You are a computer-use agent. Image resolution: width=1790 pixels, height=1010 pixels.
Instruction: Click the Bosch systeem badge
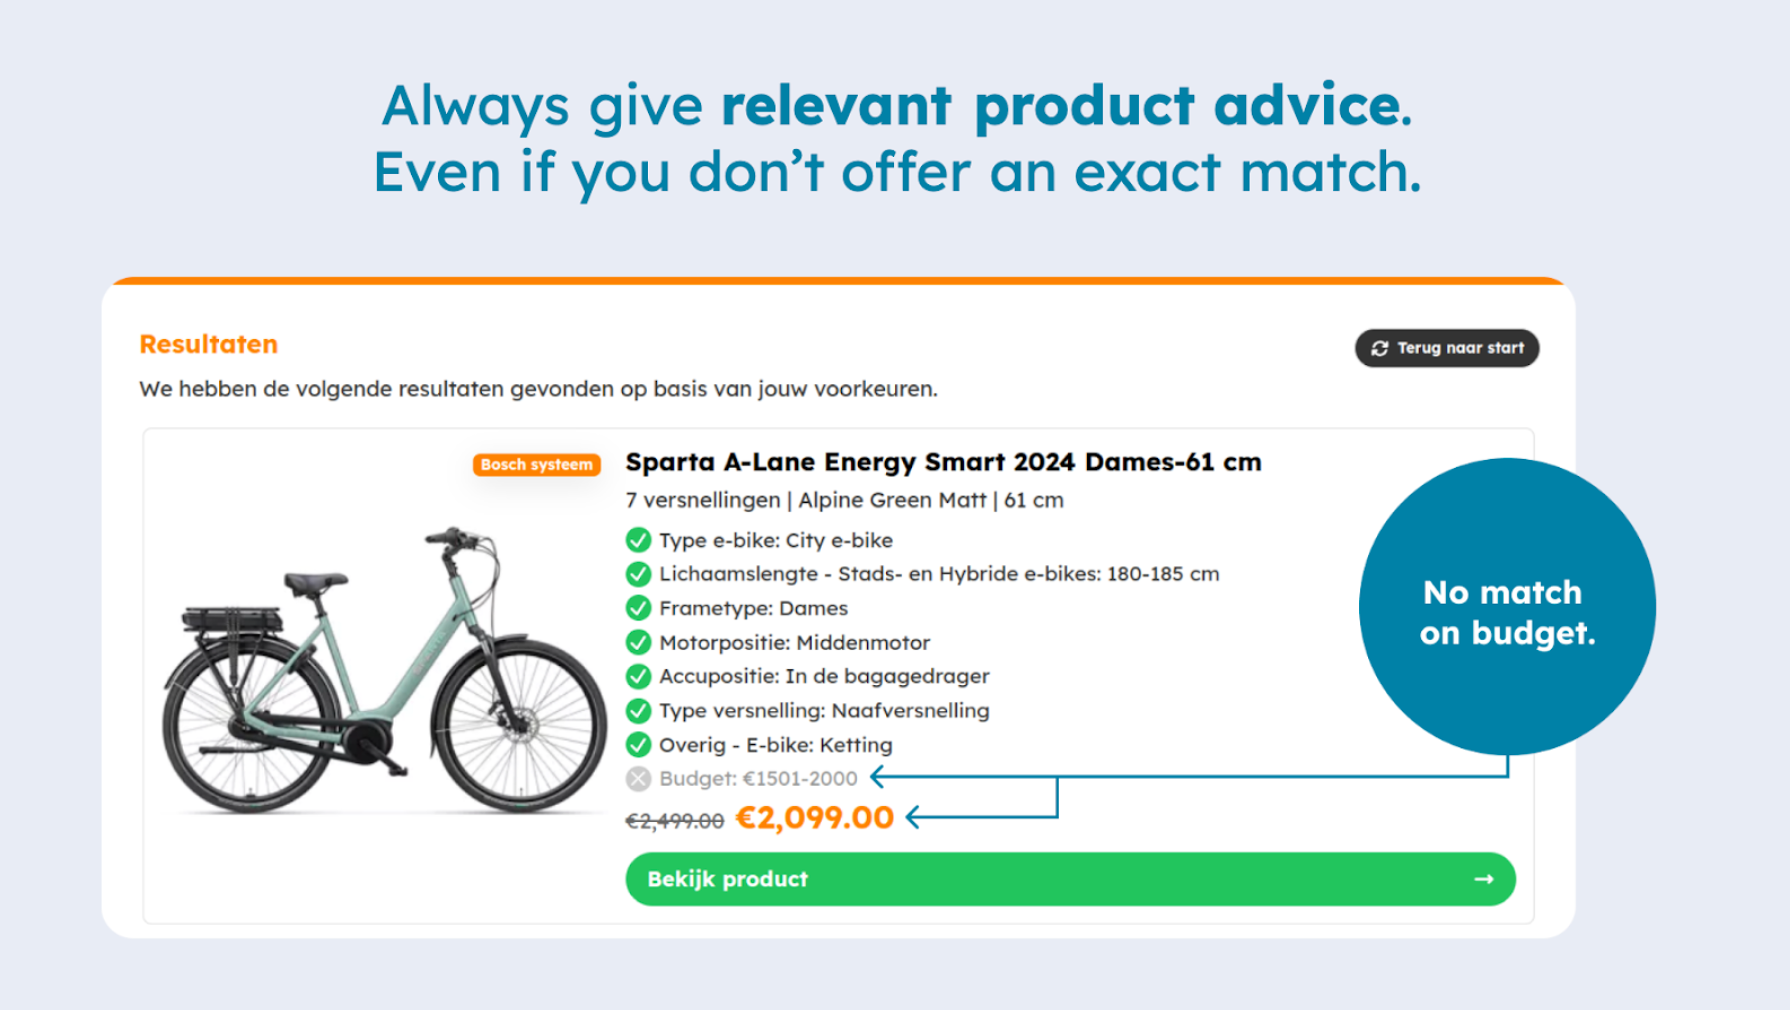tap(537, 464)
